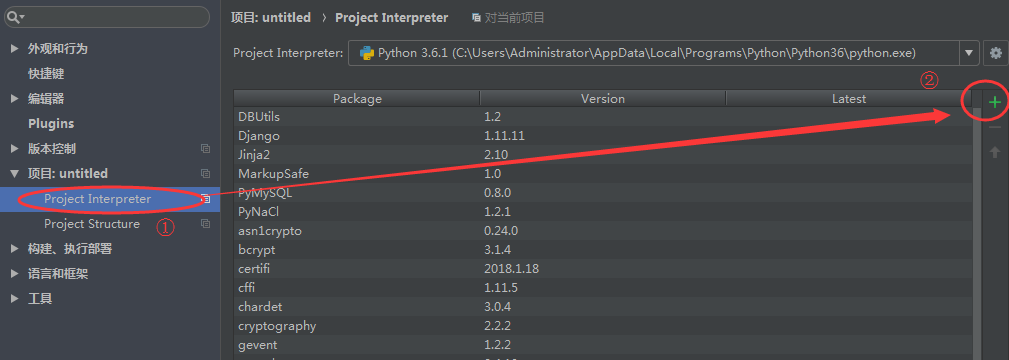Screen dimensions: 1009x360
Task: Select the Django package row
Action: (603, 136)
